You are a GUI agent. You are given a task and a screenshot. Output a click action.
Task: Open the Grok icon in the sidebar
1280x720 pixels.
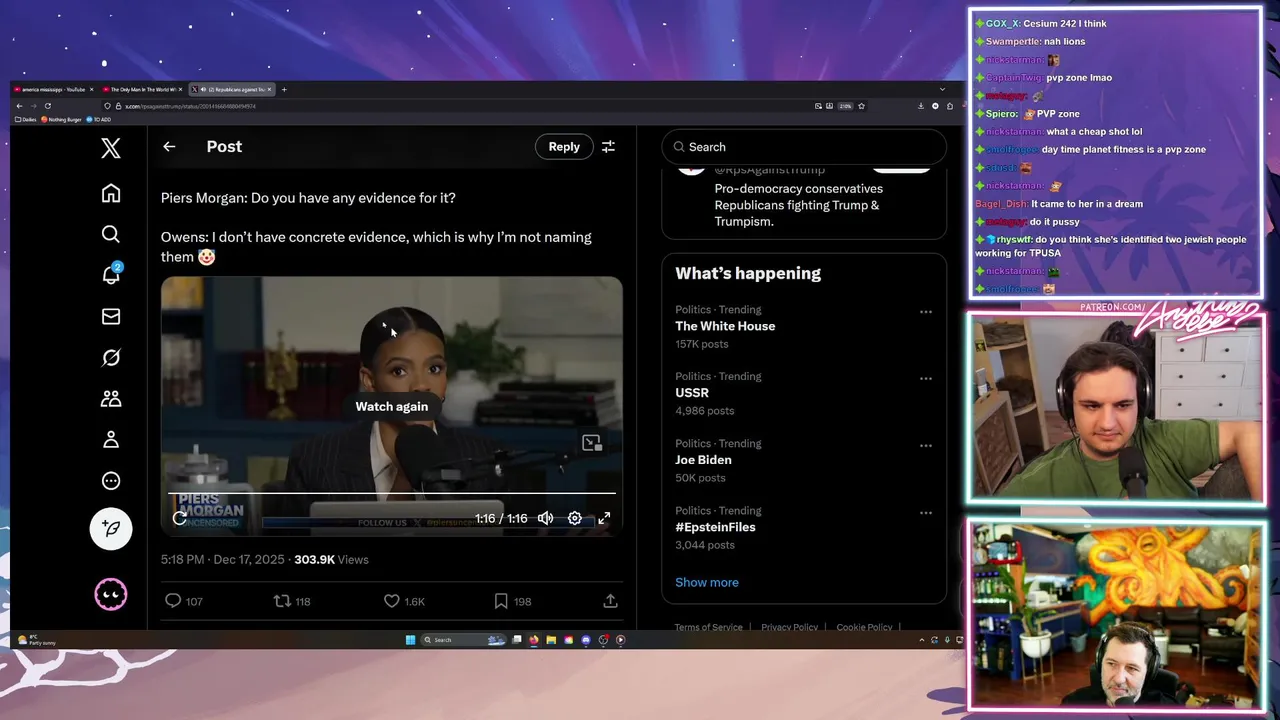point(111,357)
